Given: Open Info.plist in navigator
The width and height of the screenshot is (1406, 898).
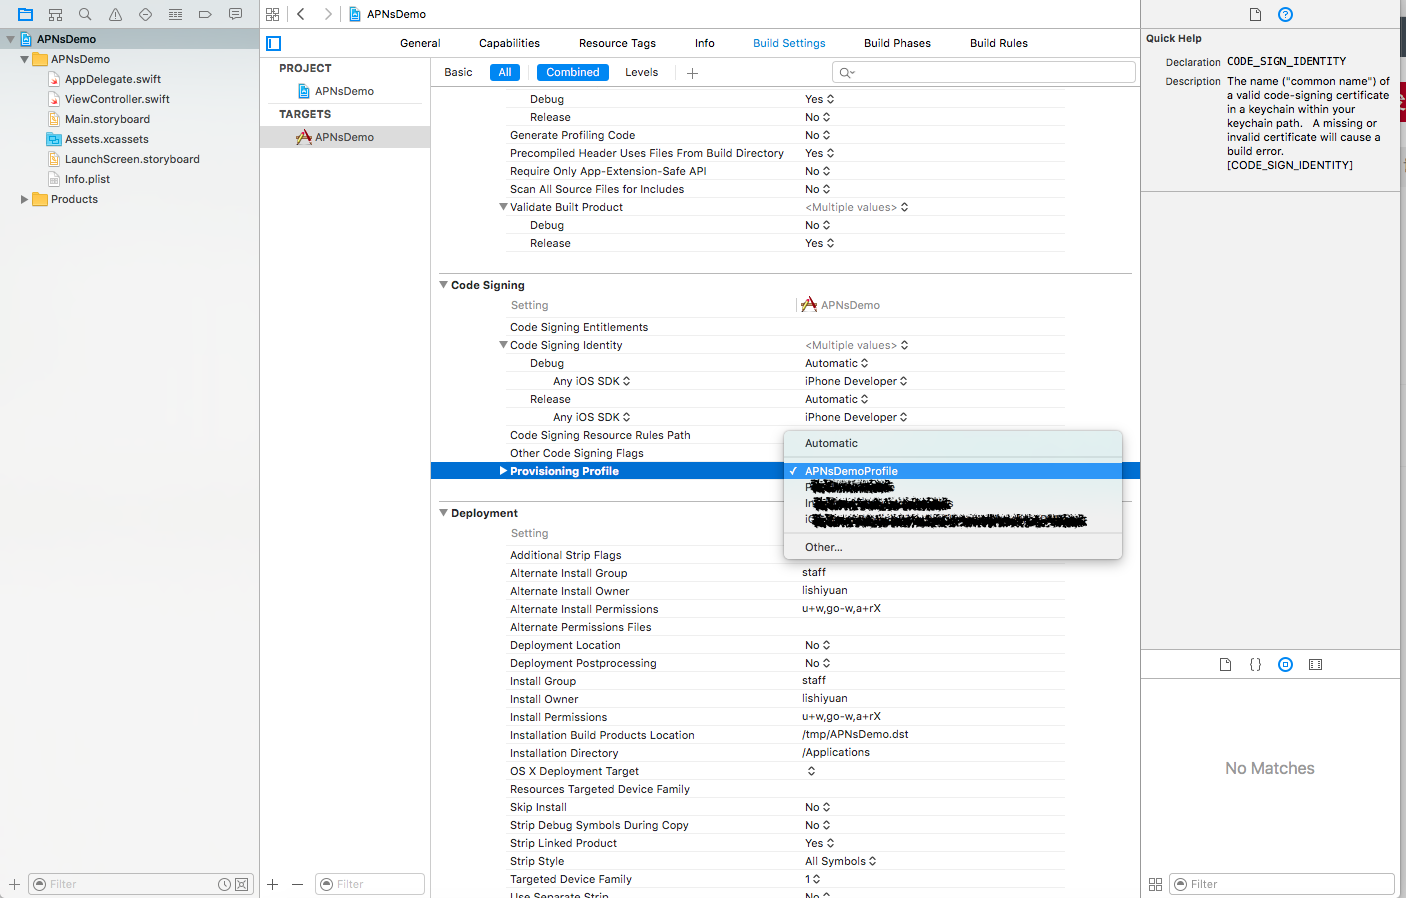Looking at the screenshot, I should click(x=87, y=179).
